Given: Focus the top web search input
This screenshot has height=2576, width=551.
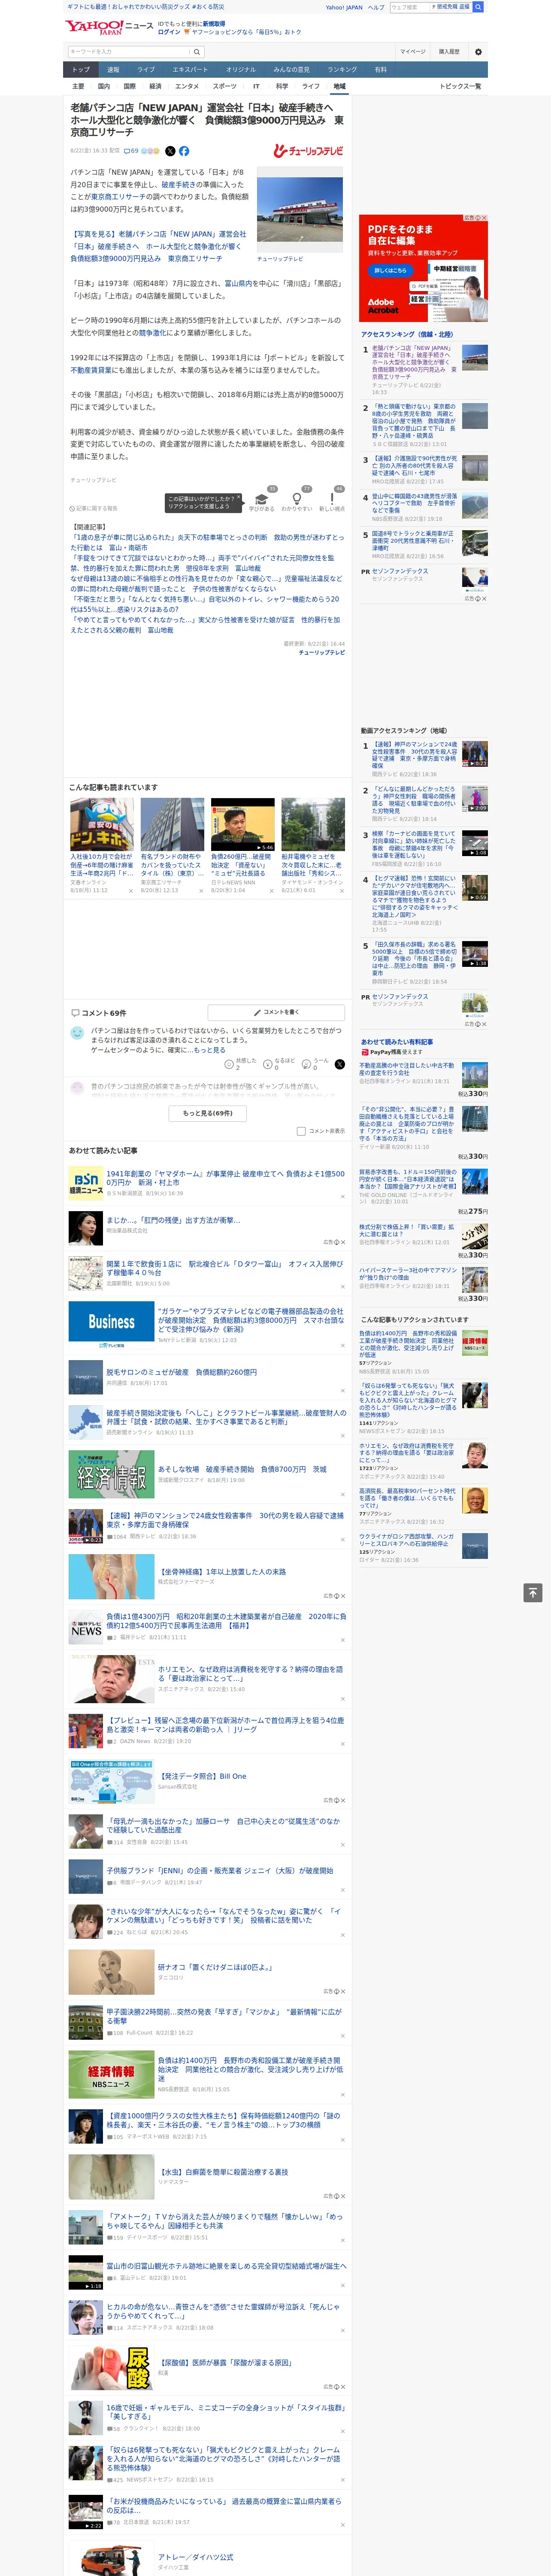Looking at the screenshot, I should (409, 7).
